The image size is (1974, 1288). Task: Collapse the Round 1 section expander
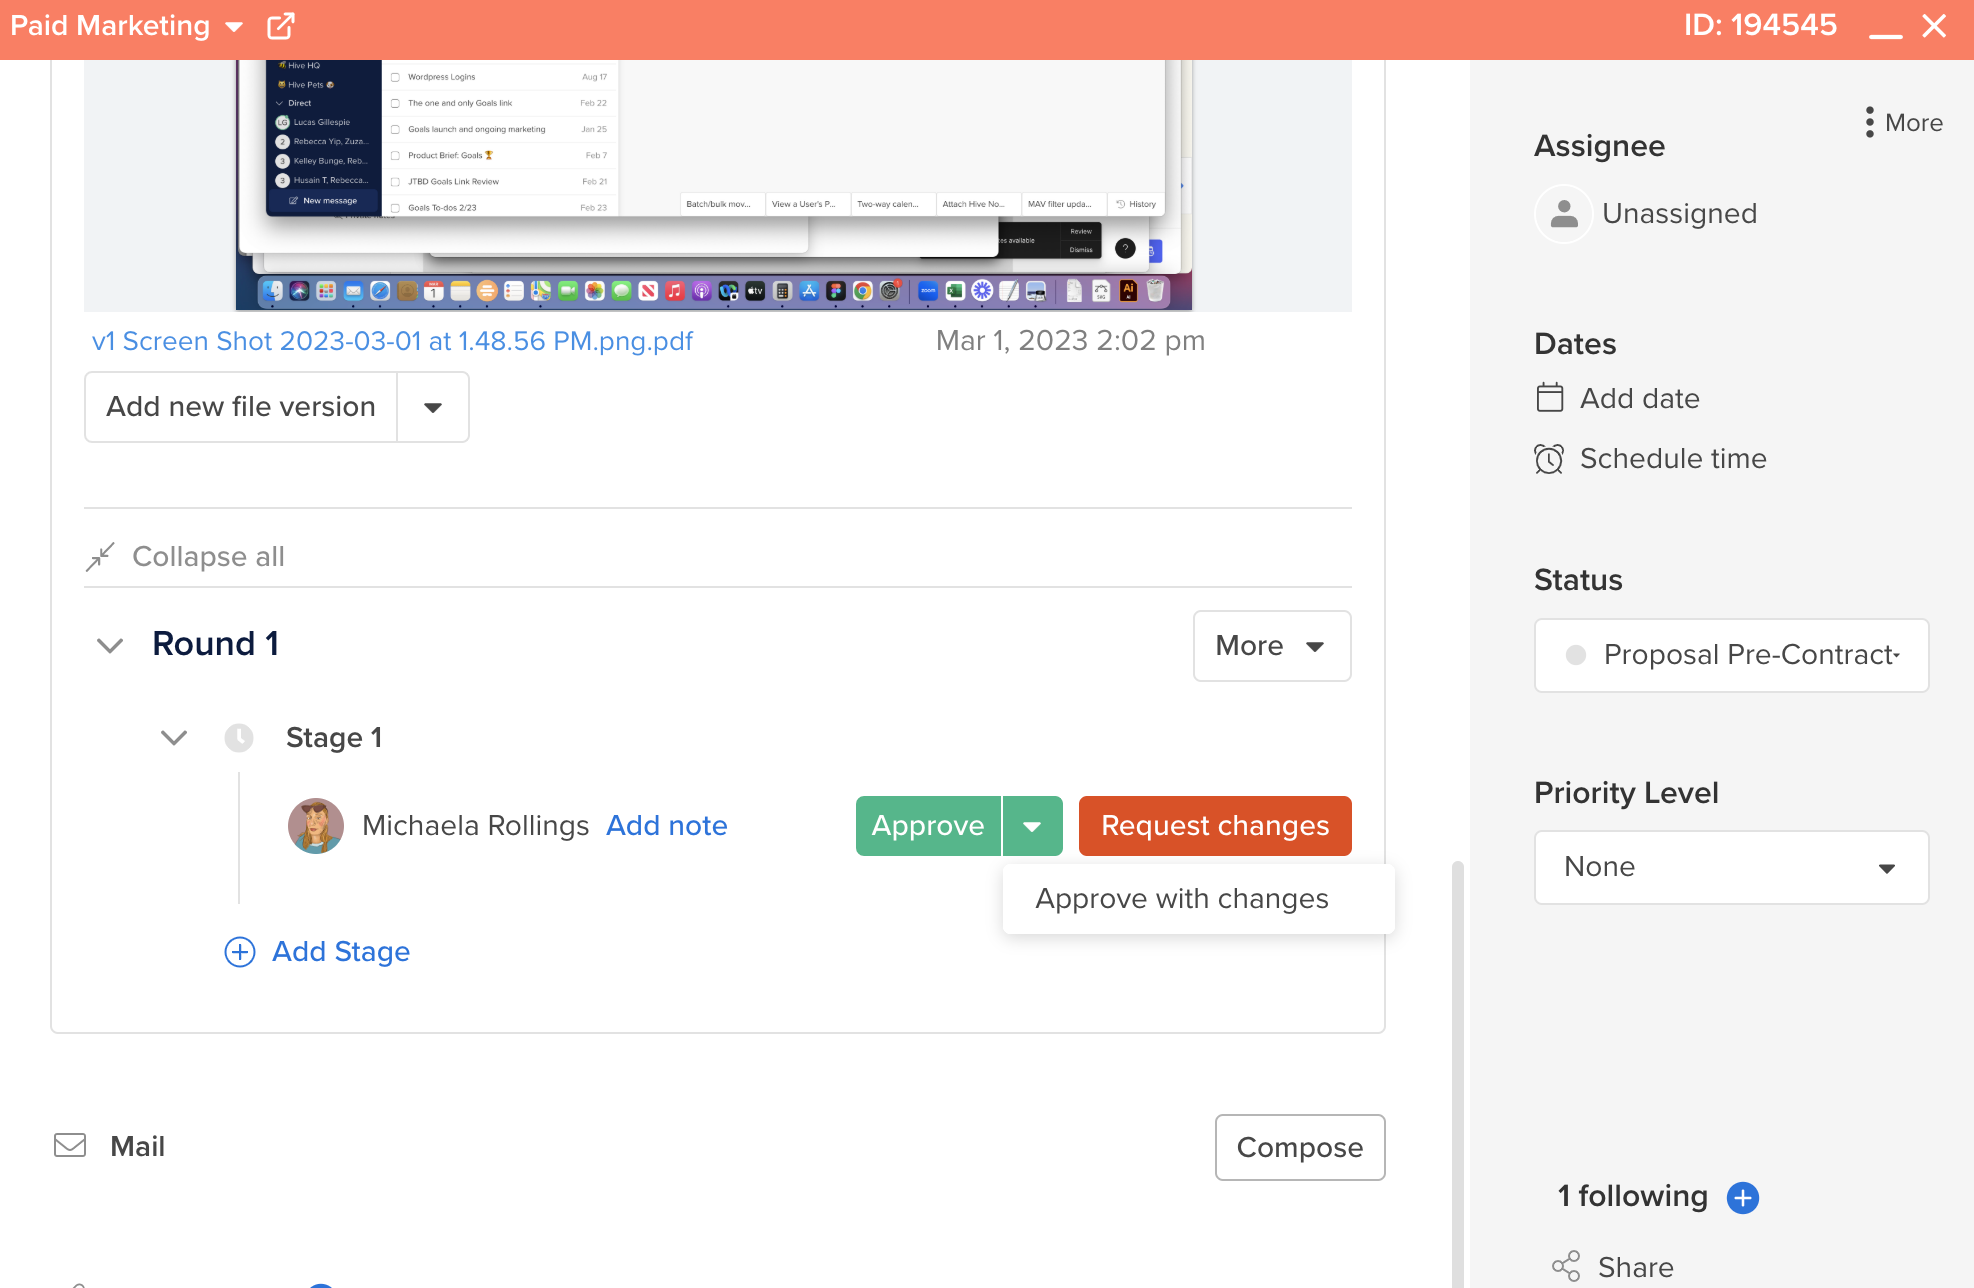click(x=109, y=645)
